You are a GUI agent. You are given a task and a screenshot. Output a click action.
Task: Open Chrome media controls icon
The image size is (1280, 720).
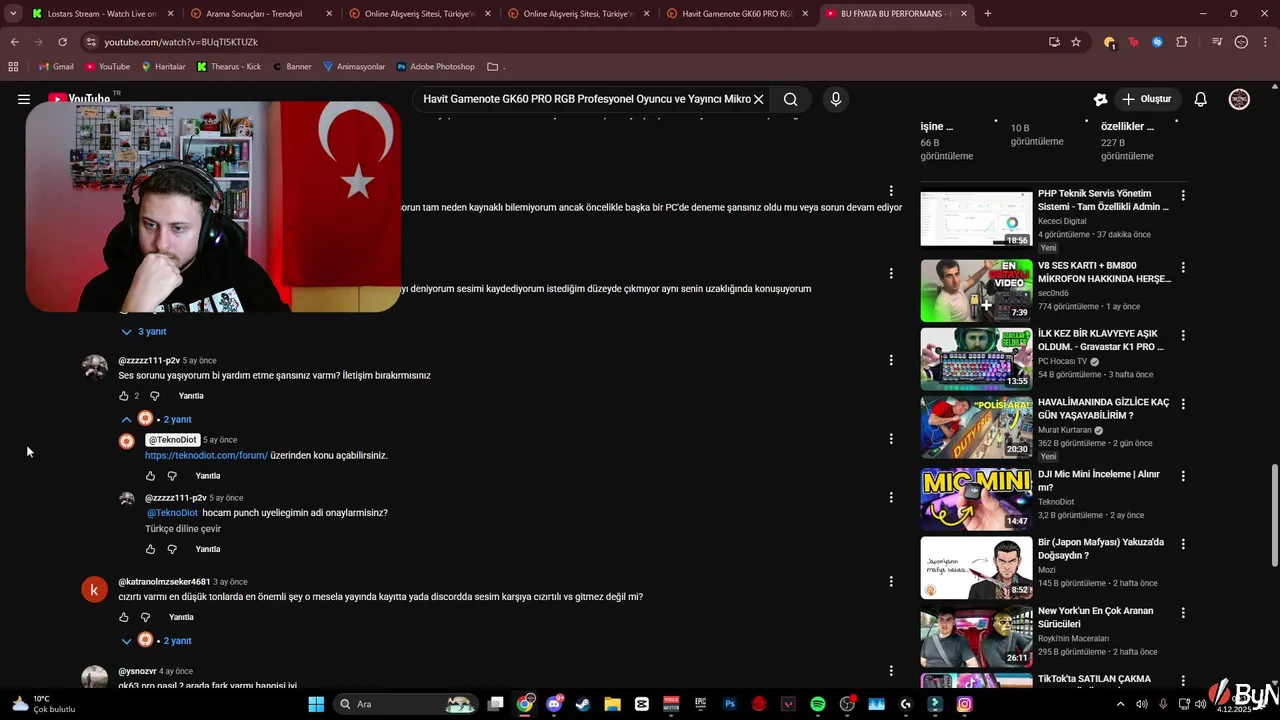(x=1217, y=42)
